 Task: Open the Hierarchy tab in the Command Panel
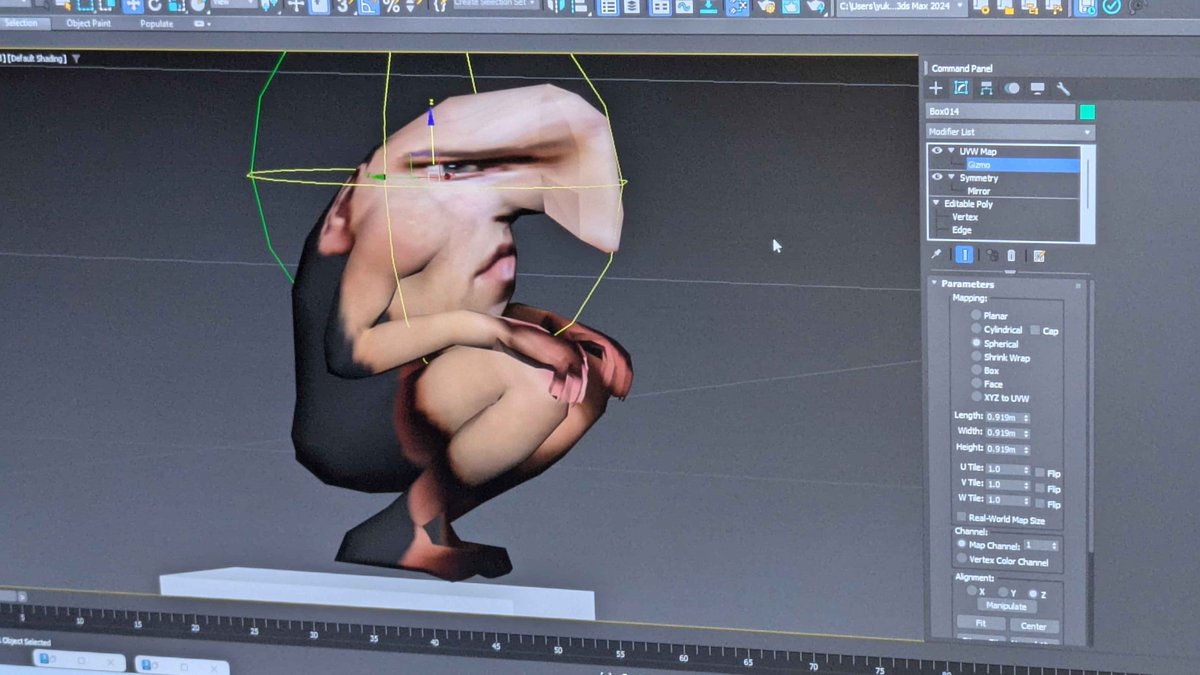[986, 88]
